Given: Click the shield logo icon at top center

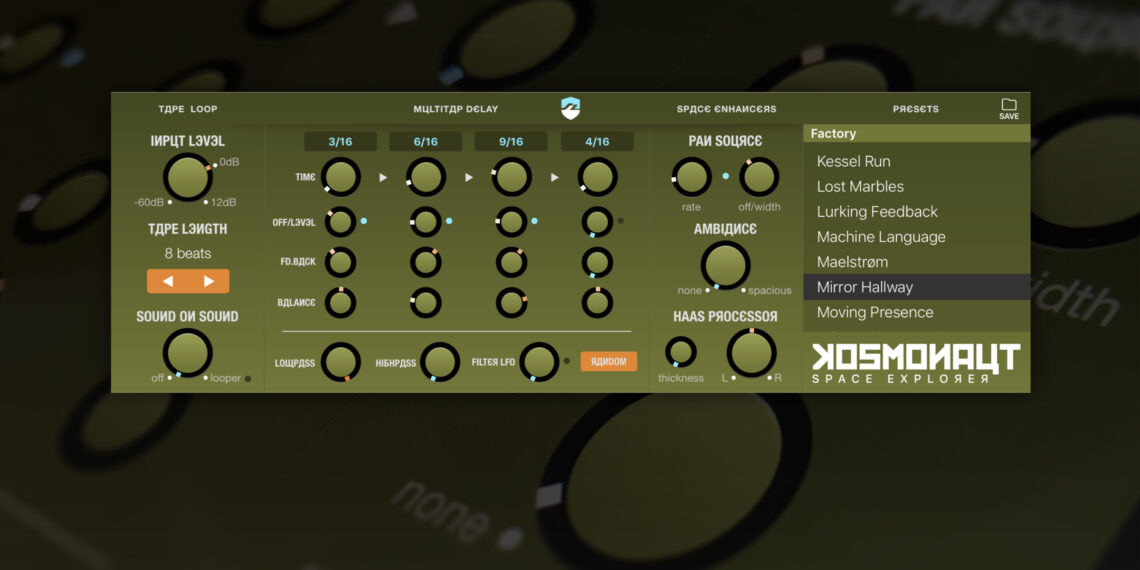Looking at the screenshot, I should (x=570, y=108).
